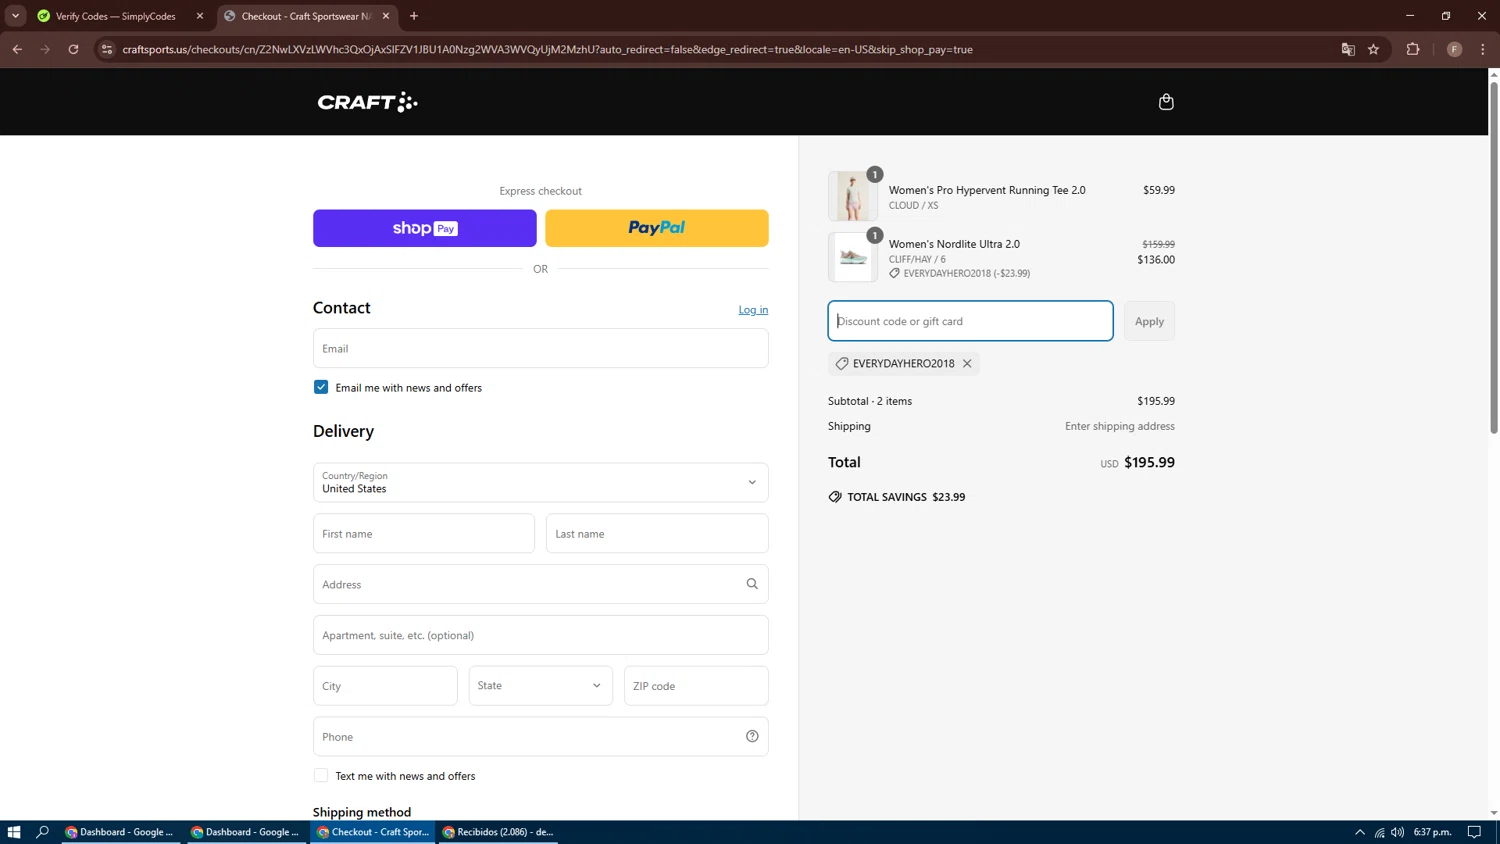The width and height of the screenshot is (1500, 844).
Task: Open a new browser tab
Action: click(x=414, y=16)
